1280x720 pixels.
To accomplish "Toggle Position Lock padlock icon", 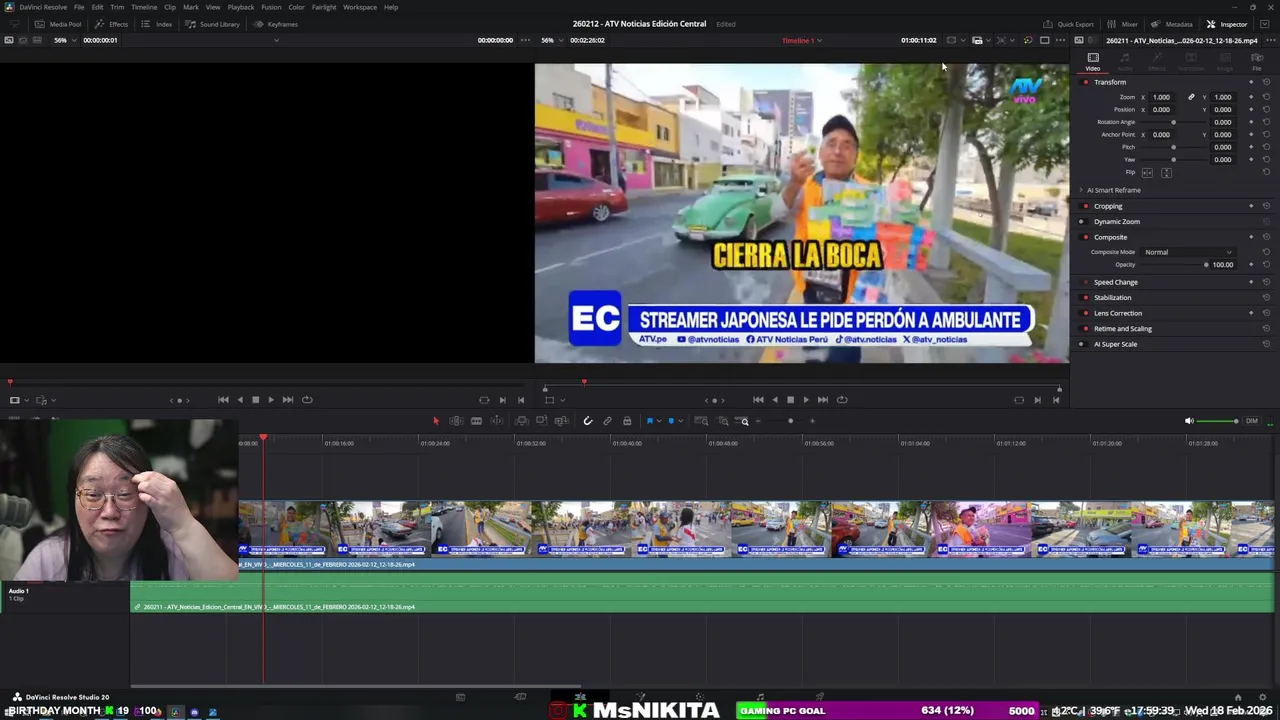I will pos(627,421).
